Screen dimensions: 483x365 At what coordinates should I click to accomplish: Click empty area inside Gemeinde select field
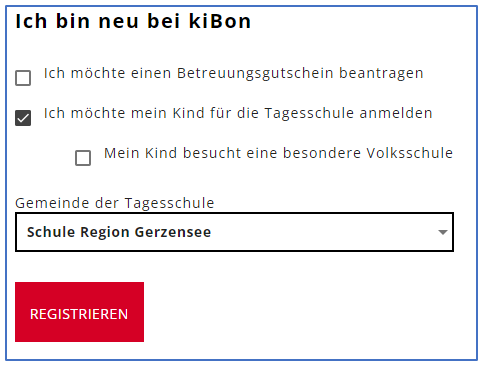[323, 232]
